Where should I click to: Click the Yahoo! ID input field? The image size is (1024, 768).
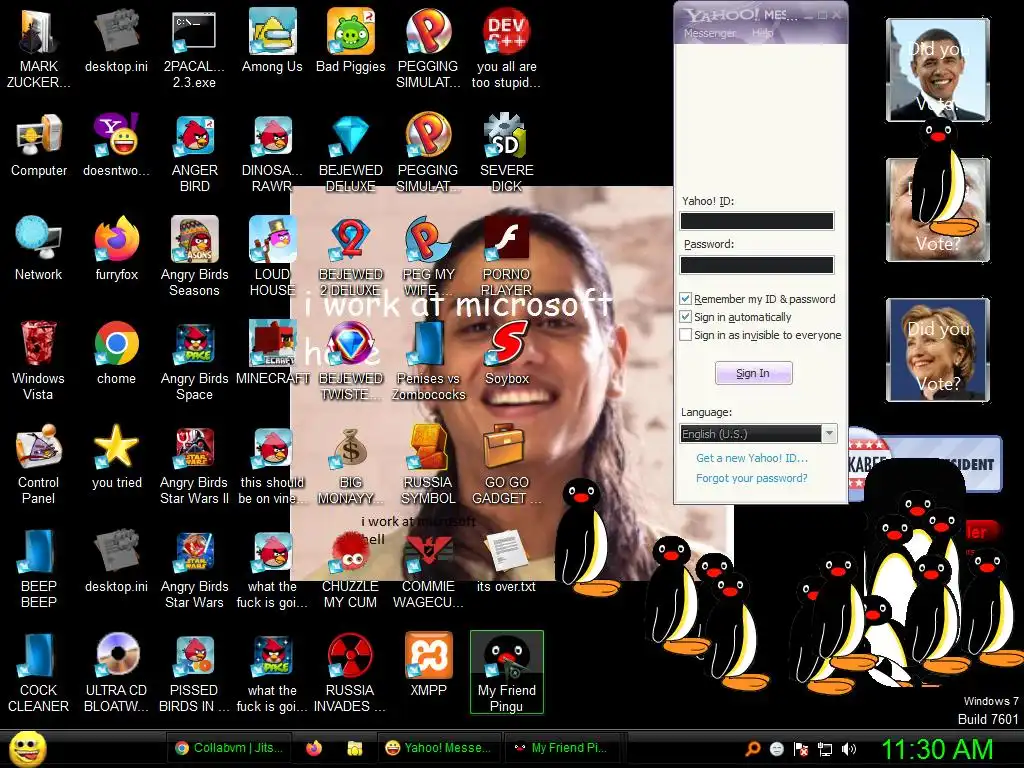tap(757, 221)
